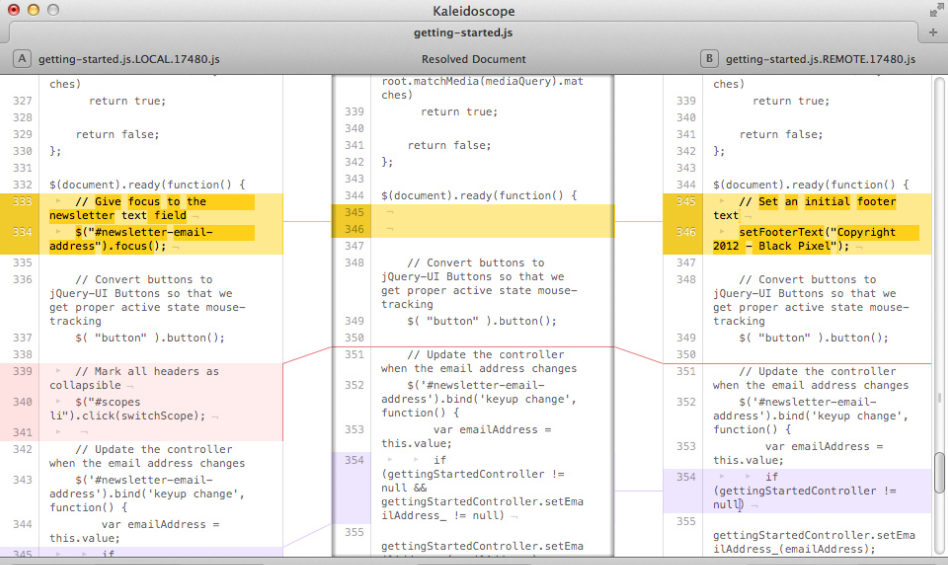Click the "Resolved Document" header label
This screenshot has width=948, height=565.
(473, 59)
